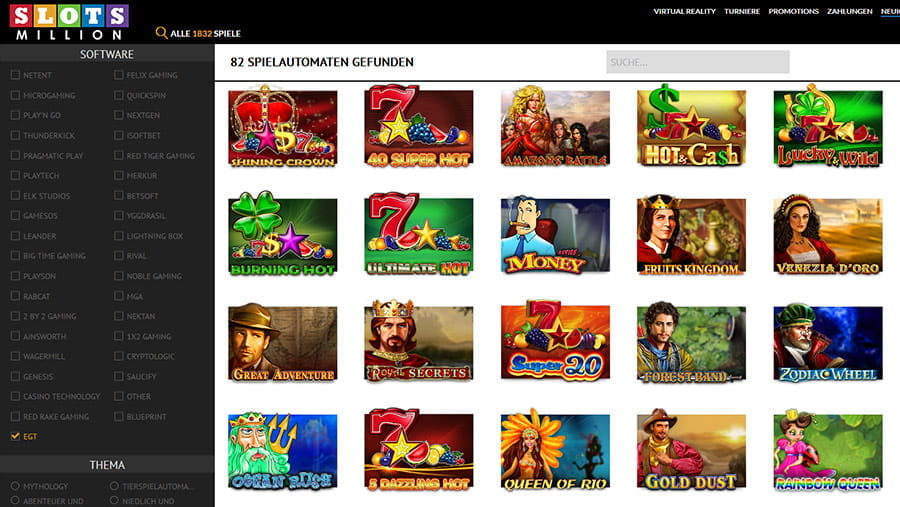Check the Yggdrasil software filter
Image resolution: width=900 pixels, height=507 pixels.
[x=119, y=215]
